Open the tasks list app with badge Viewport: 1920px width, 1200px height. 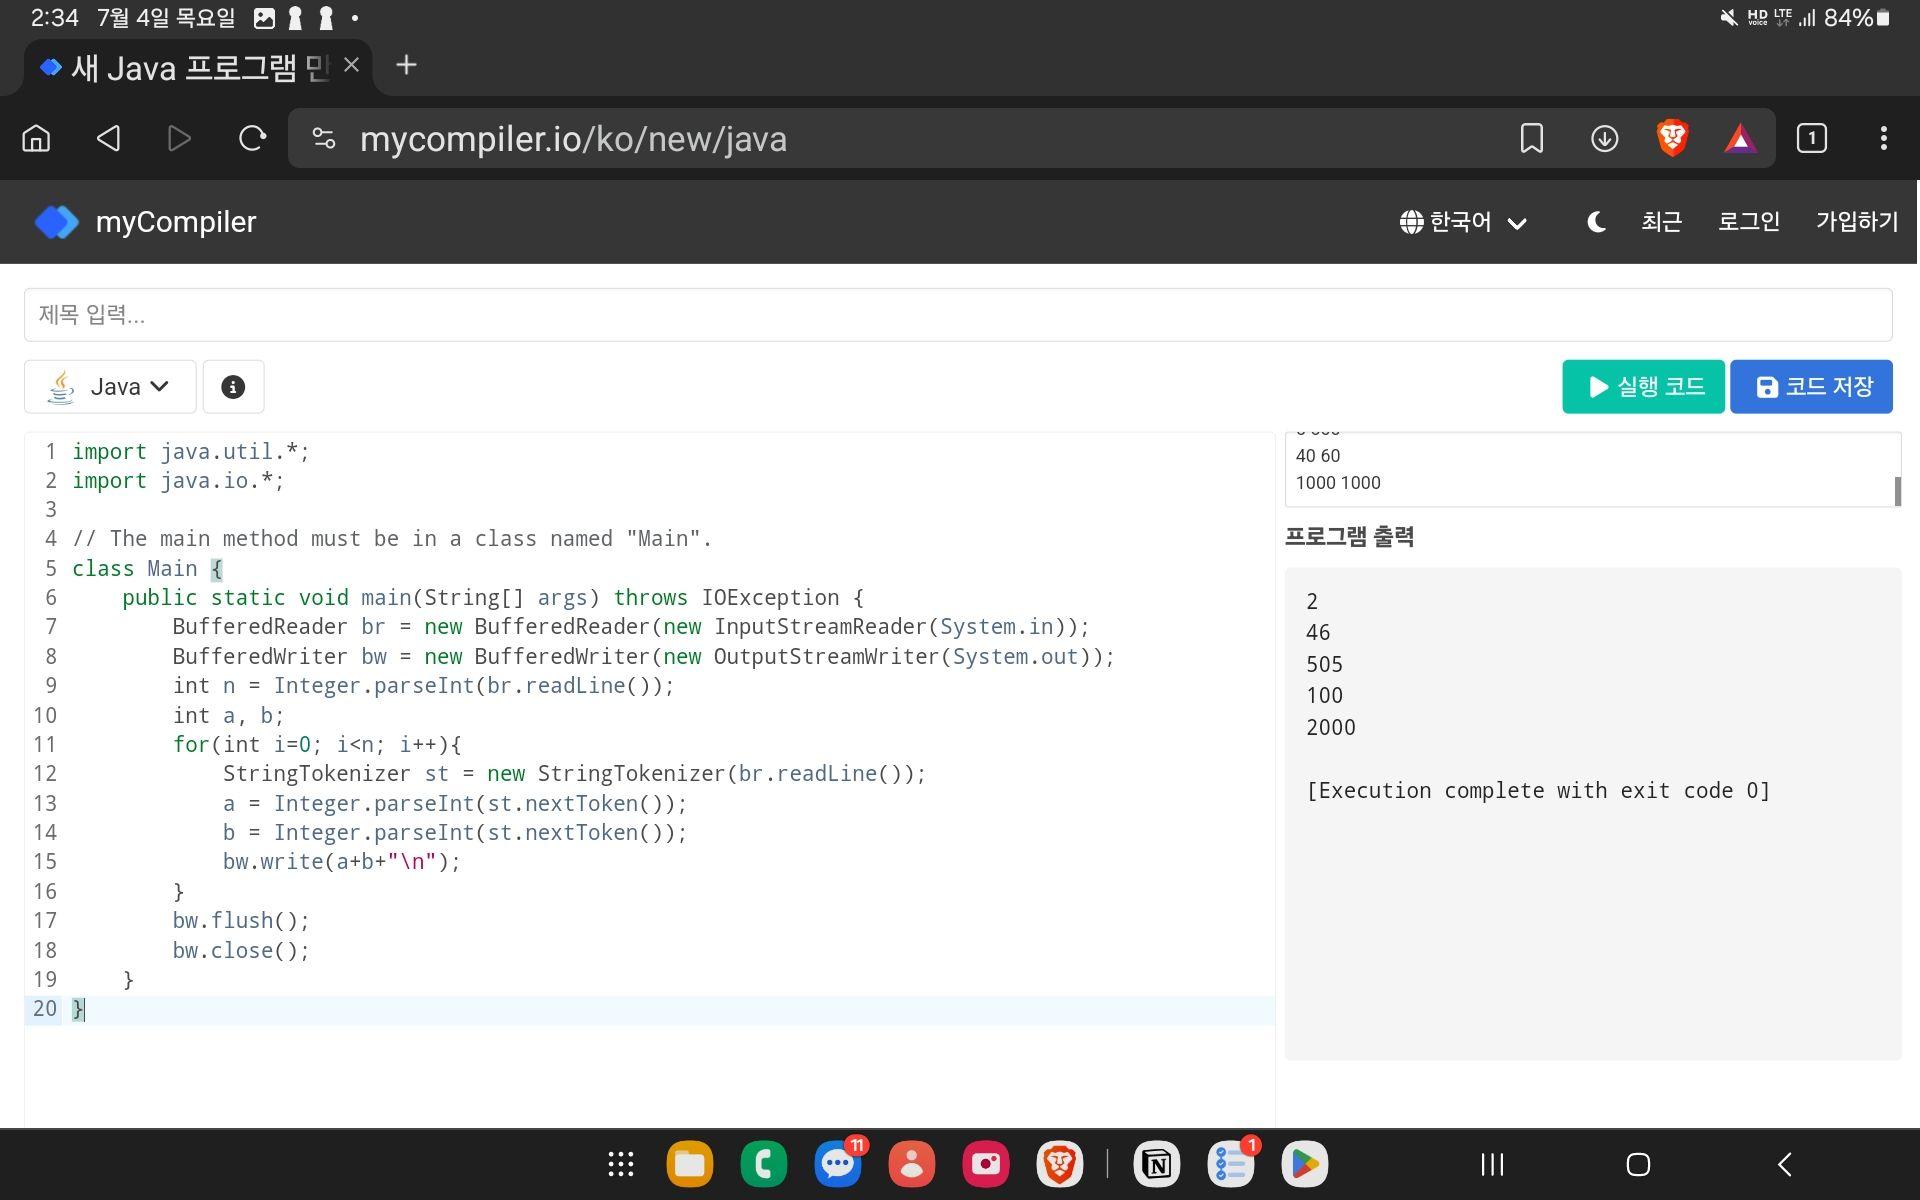click(x=1231, y=1164)
